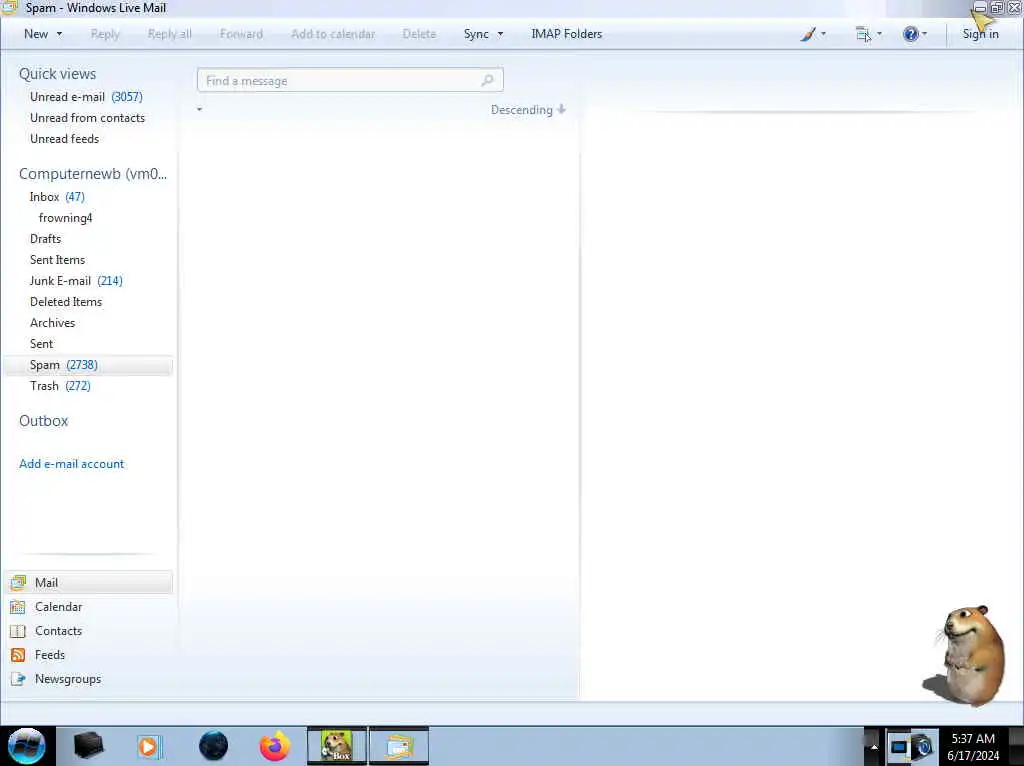Image resolution: width=1024 pixels, height=766 pixels.
Task: Click the 3D hamster desktop character
Action: click(x=965, y=656)
